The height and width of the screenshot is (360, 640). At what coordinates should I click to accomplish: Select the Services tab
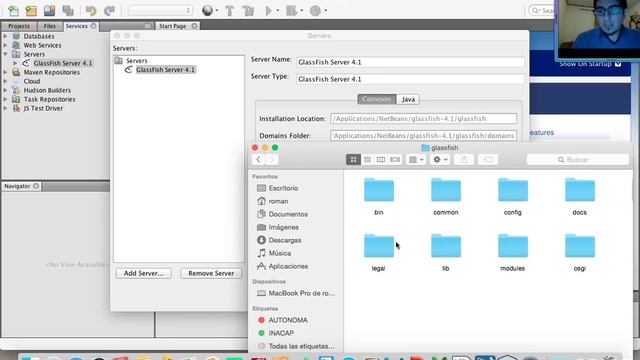click(x=76, y=26)
